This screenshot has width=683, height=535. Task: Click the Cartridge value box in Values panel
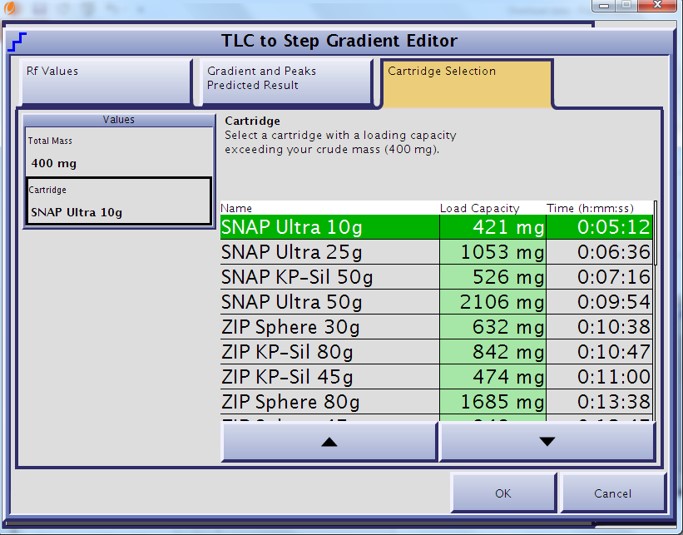118,203
